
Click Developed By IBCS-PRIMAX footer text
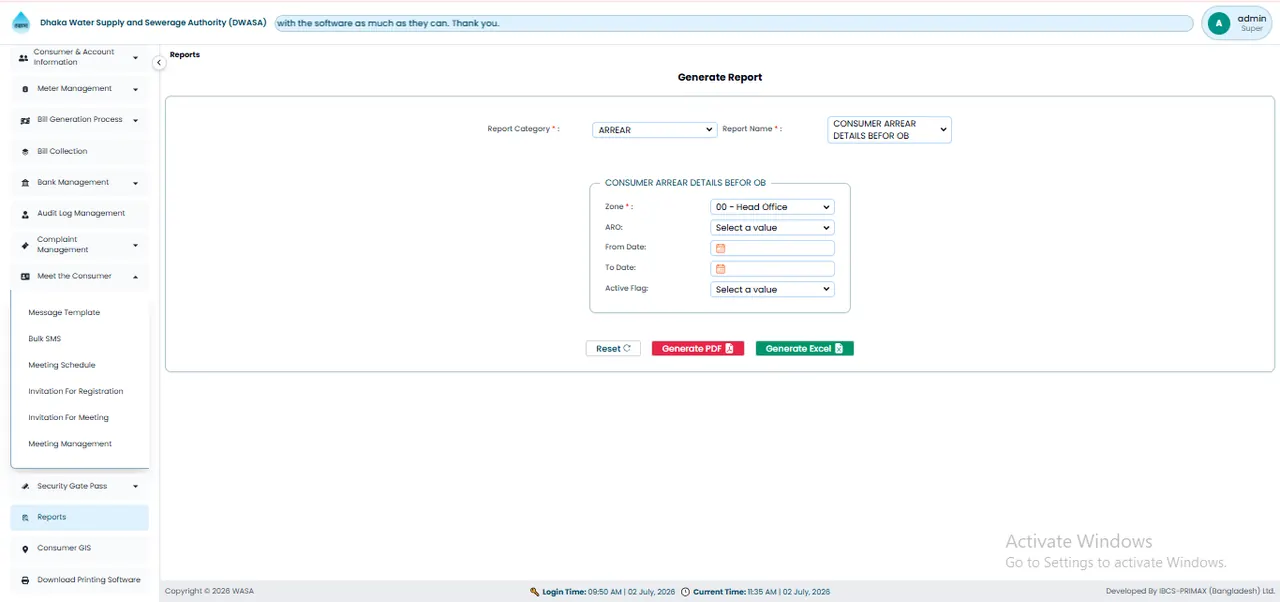[1190, 592]
